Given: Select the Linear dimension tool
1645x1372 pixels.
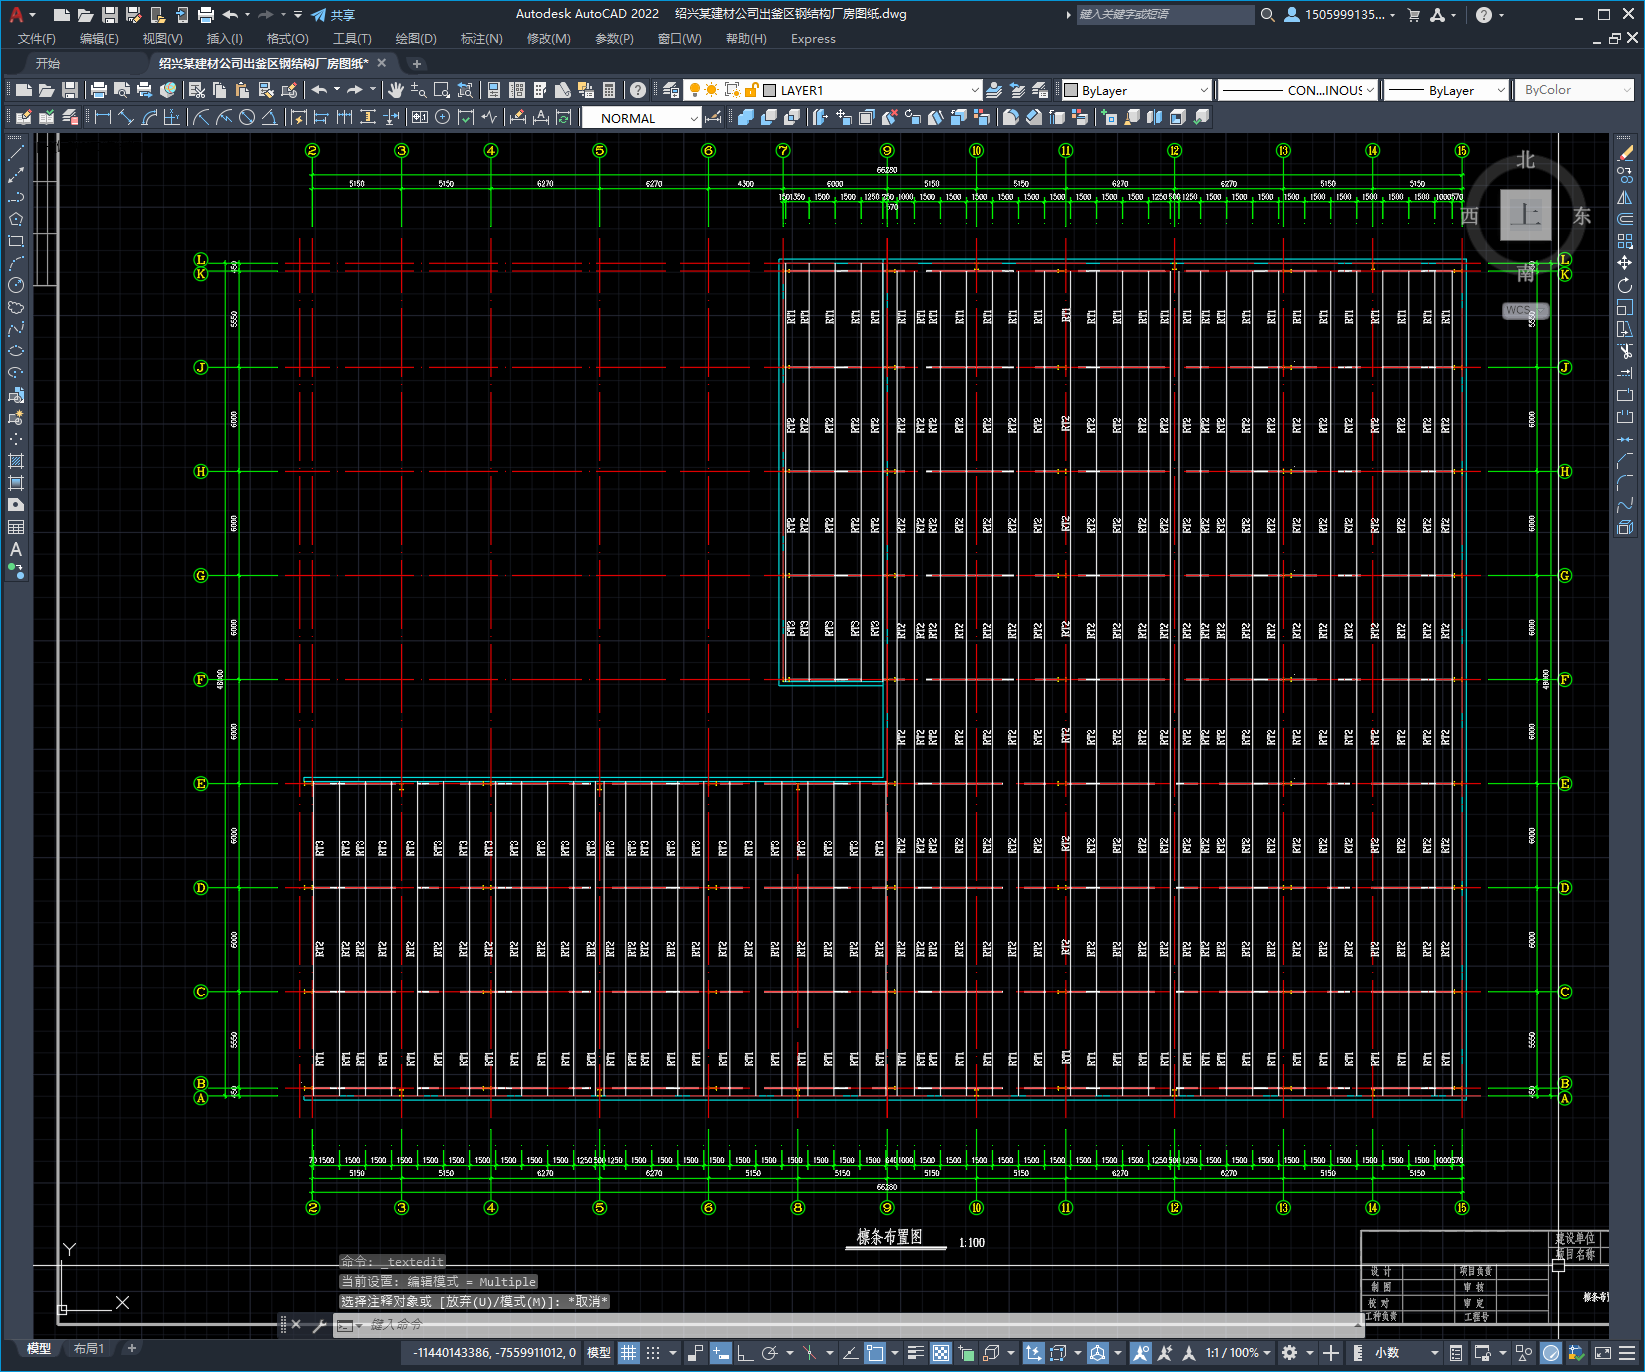Looking at the screenshot, I should pyautogui.click(x=102, y=117).
